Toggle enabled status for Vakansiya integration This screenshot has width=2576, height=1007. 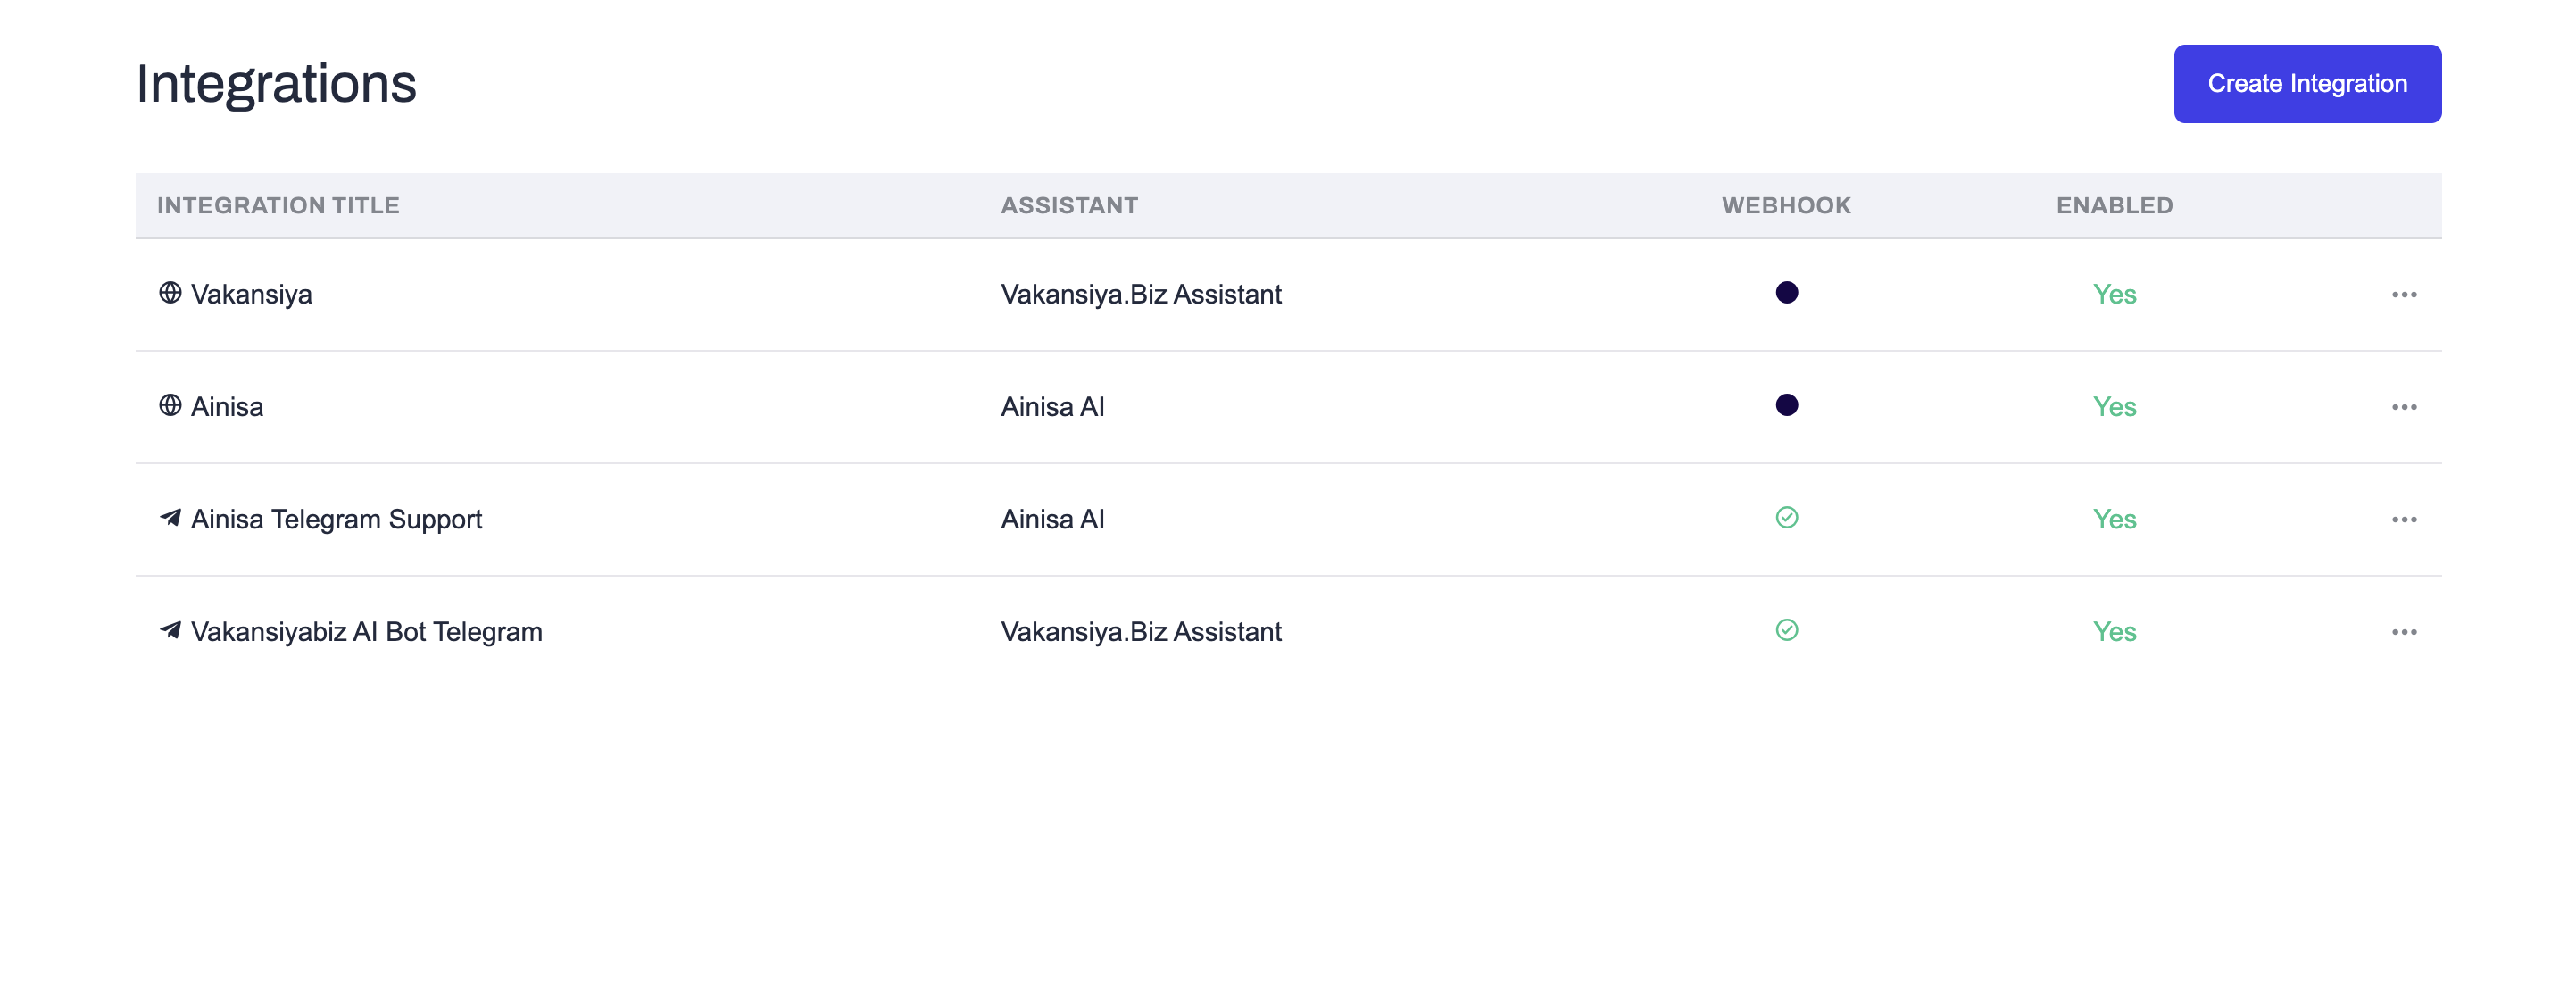[2113, 293]
